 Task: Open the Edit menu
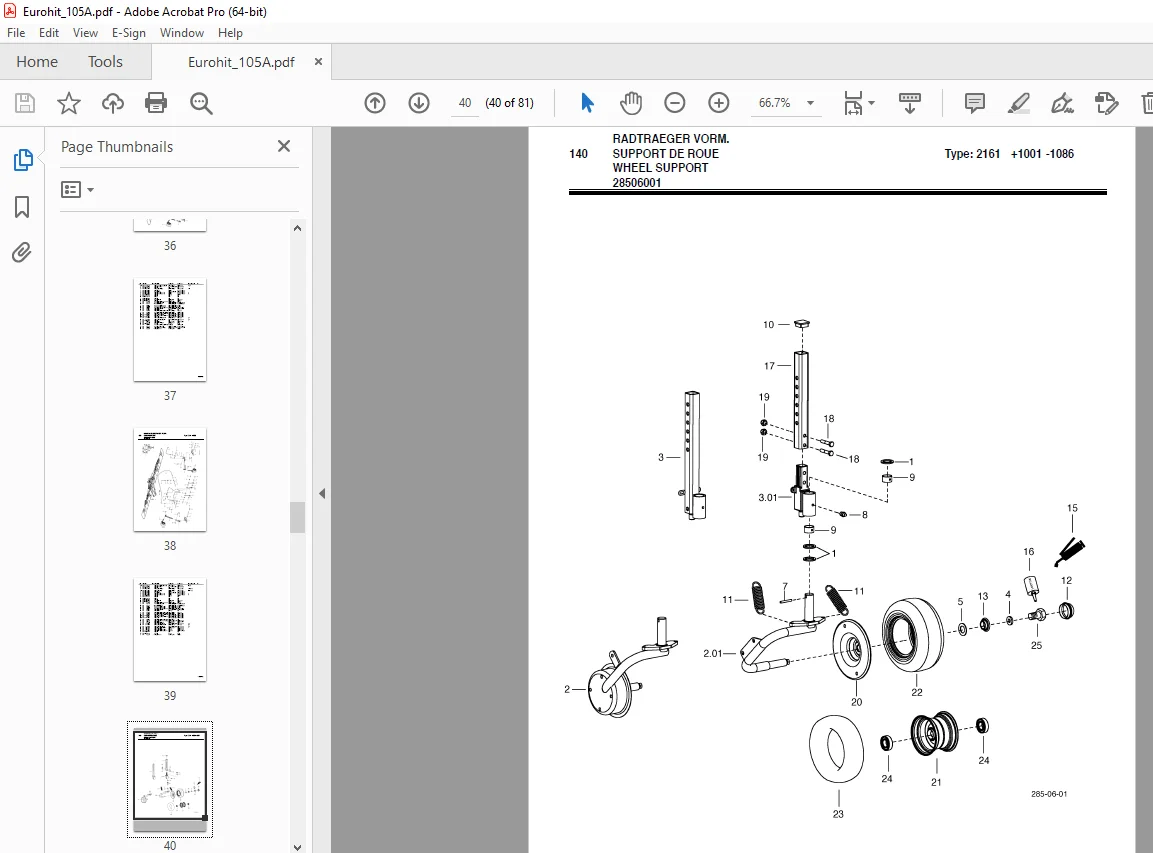tap(49, 33)
